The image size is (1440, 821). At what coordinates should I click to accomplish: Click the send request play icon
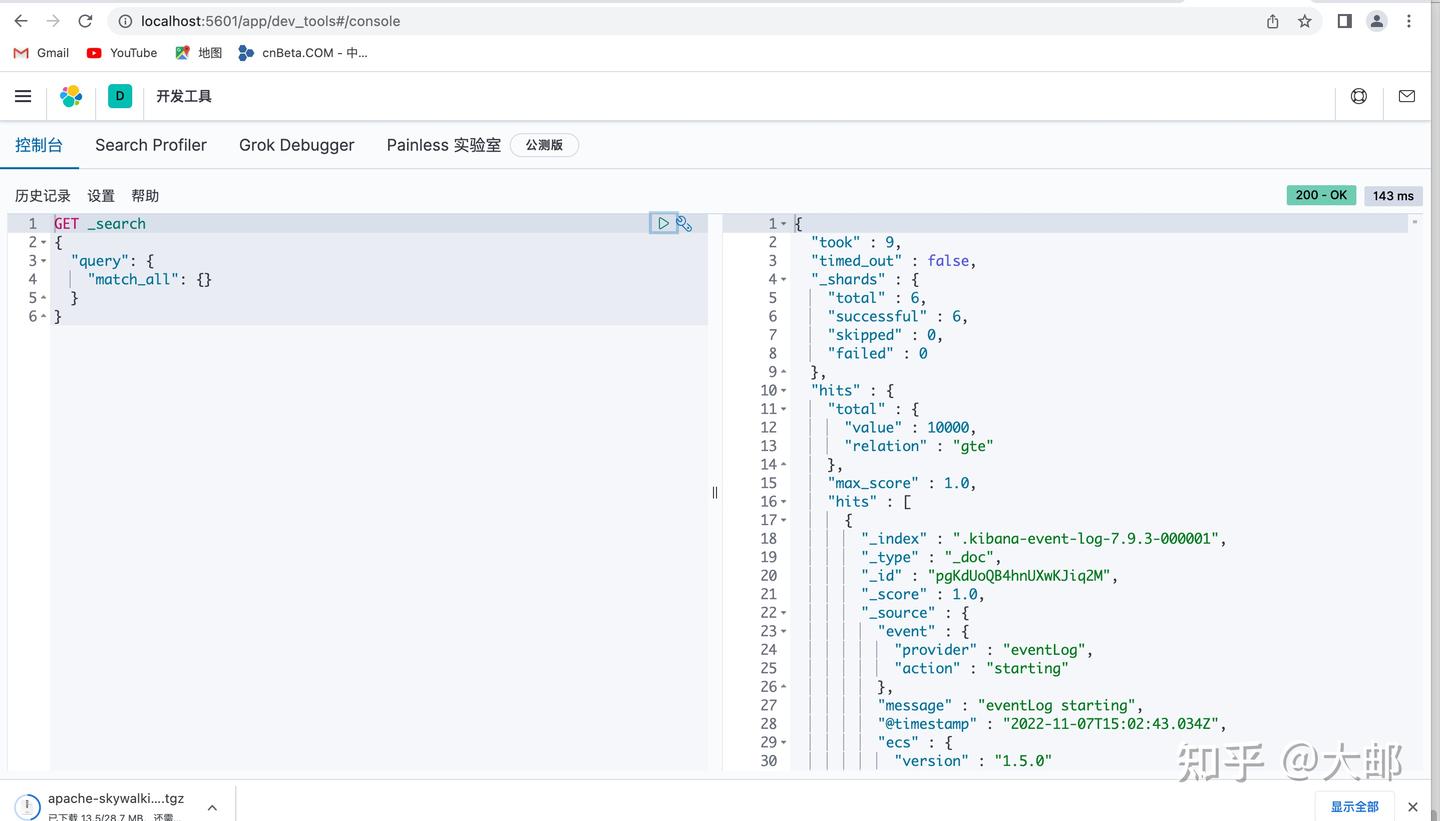[663, 223]
